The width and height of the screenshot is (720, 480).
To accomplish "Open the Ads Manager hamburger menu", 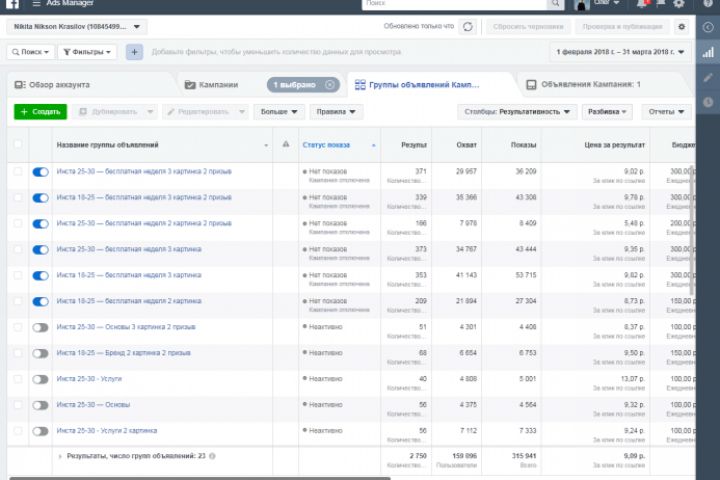I will pos(36,3).
